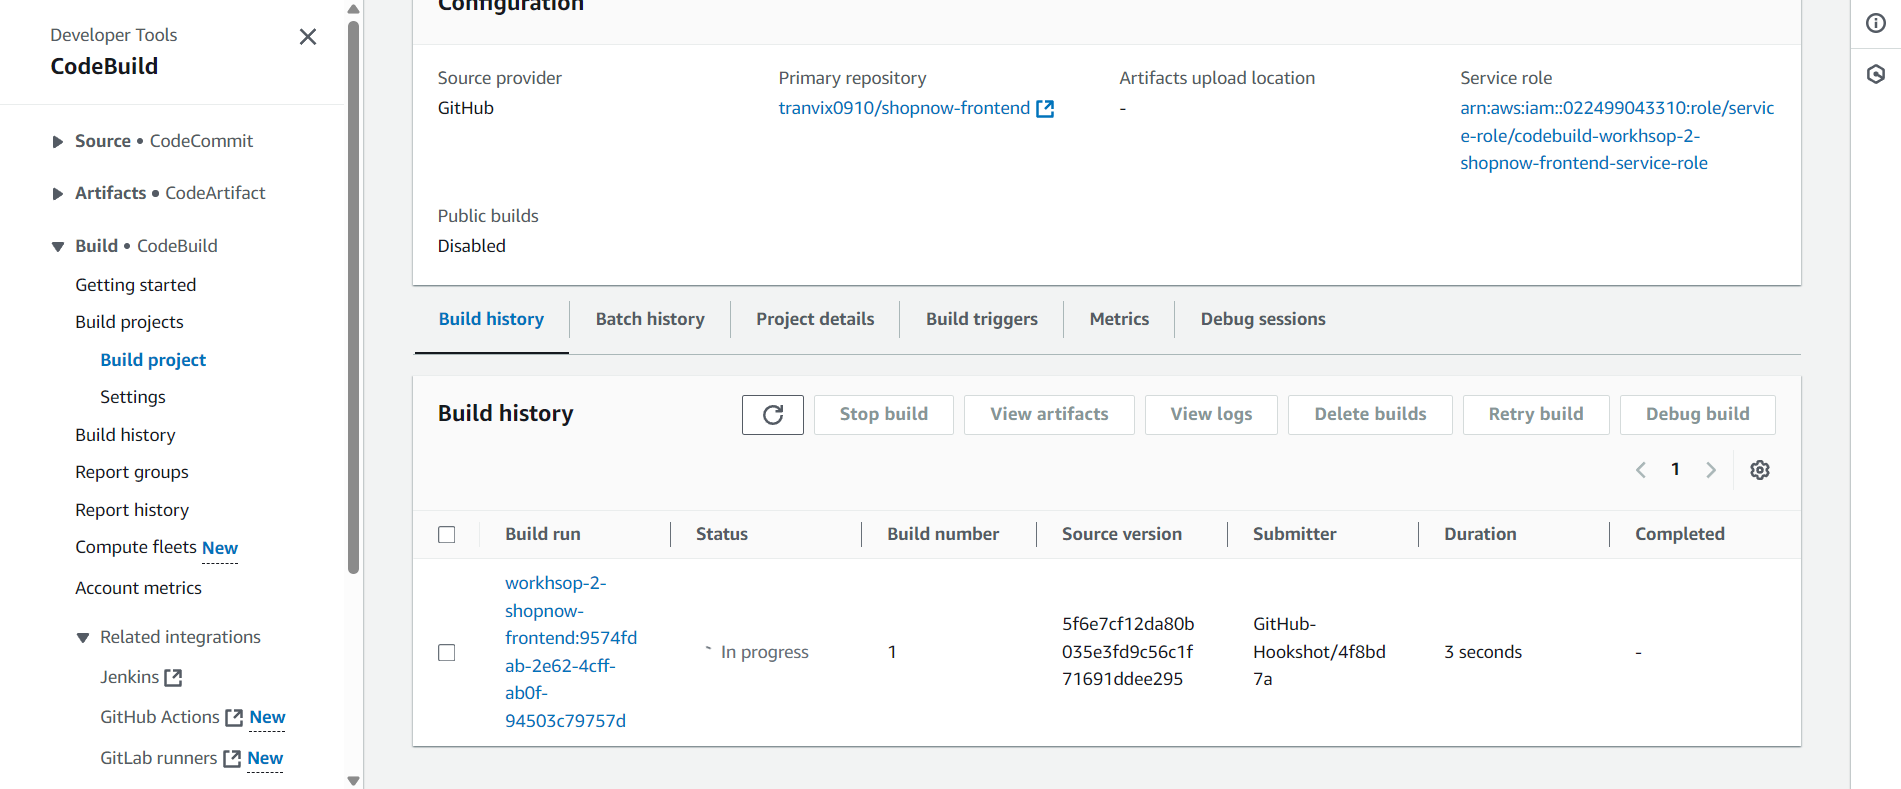The width and height of the screenshot is (1901, 789).
Task: Click the info panel icon at top right
Action: (1876, 24)
